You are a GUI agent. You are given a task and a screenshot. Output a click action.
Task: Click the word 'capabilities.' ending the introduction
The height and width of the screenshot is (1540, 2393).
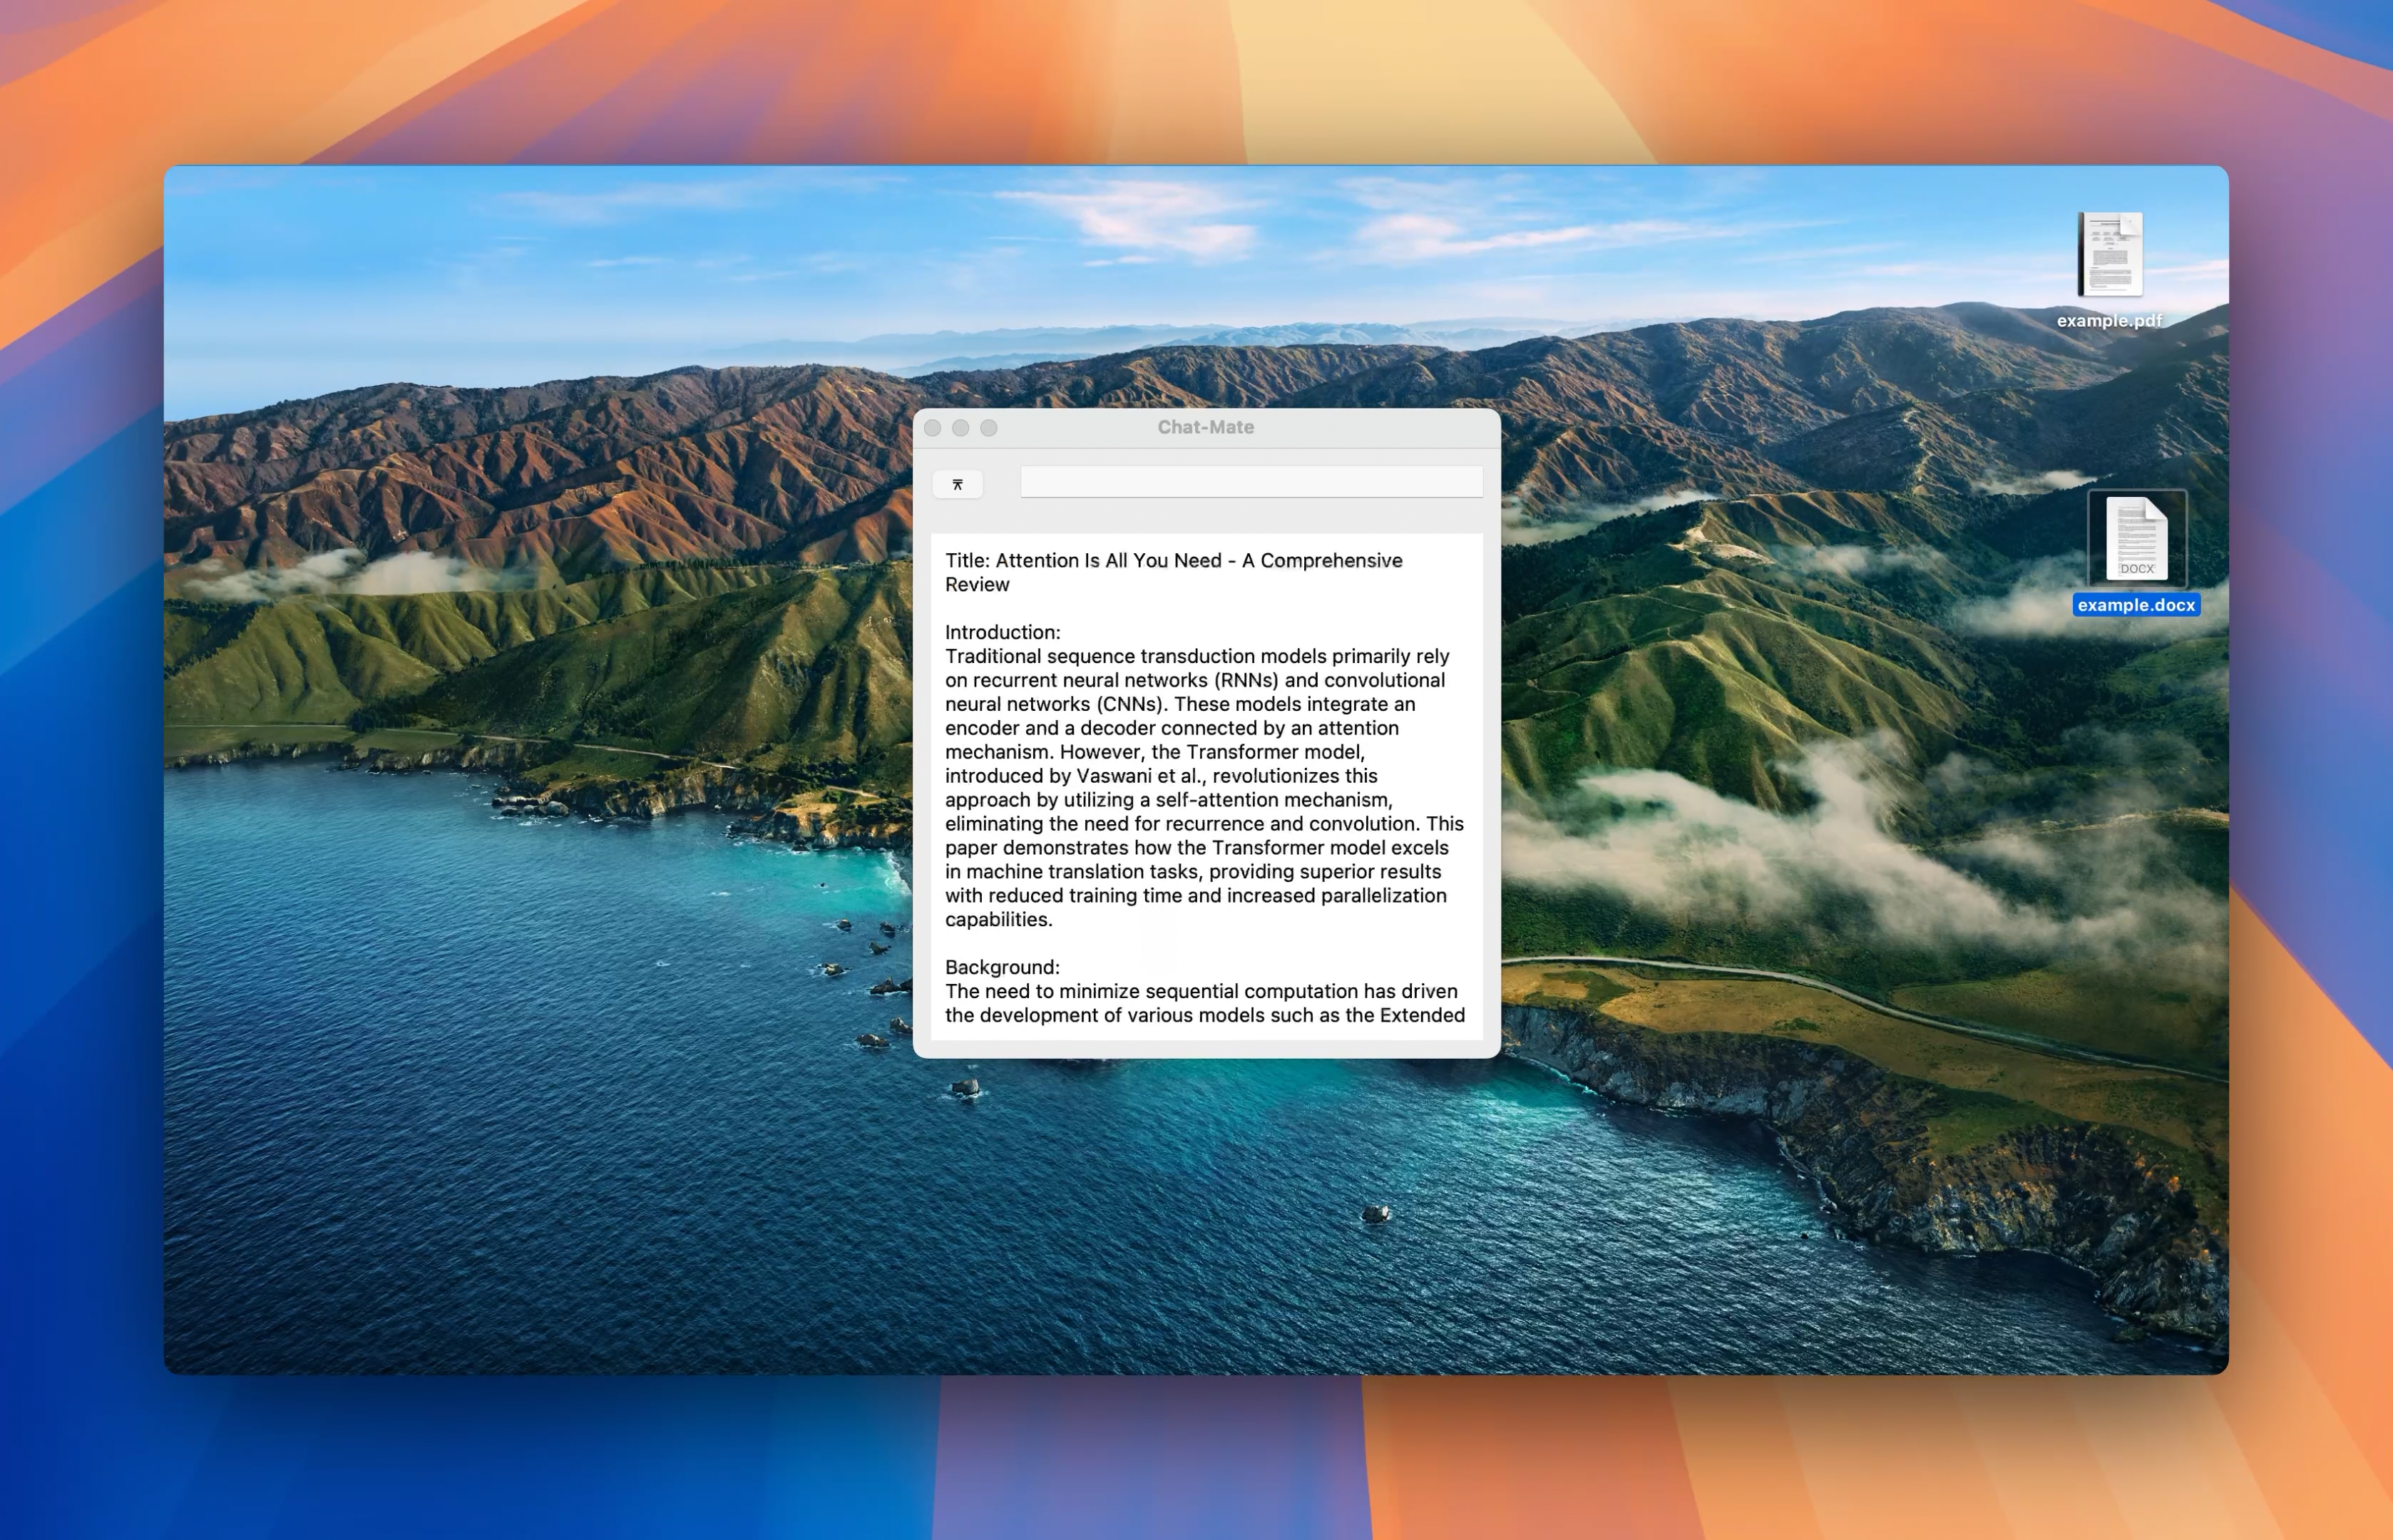(998, 920)
